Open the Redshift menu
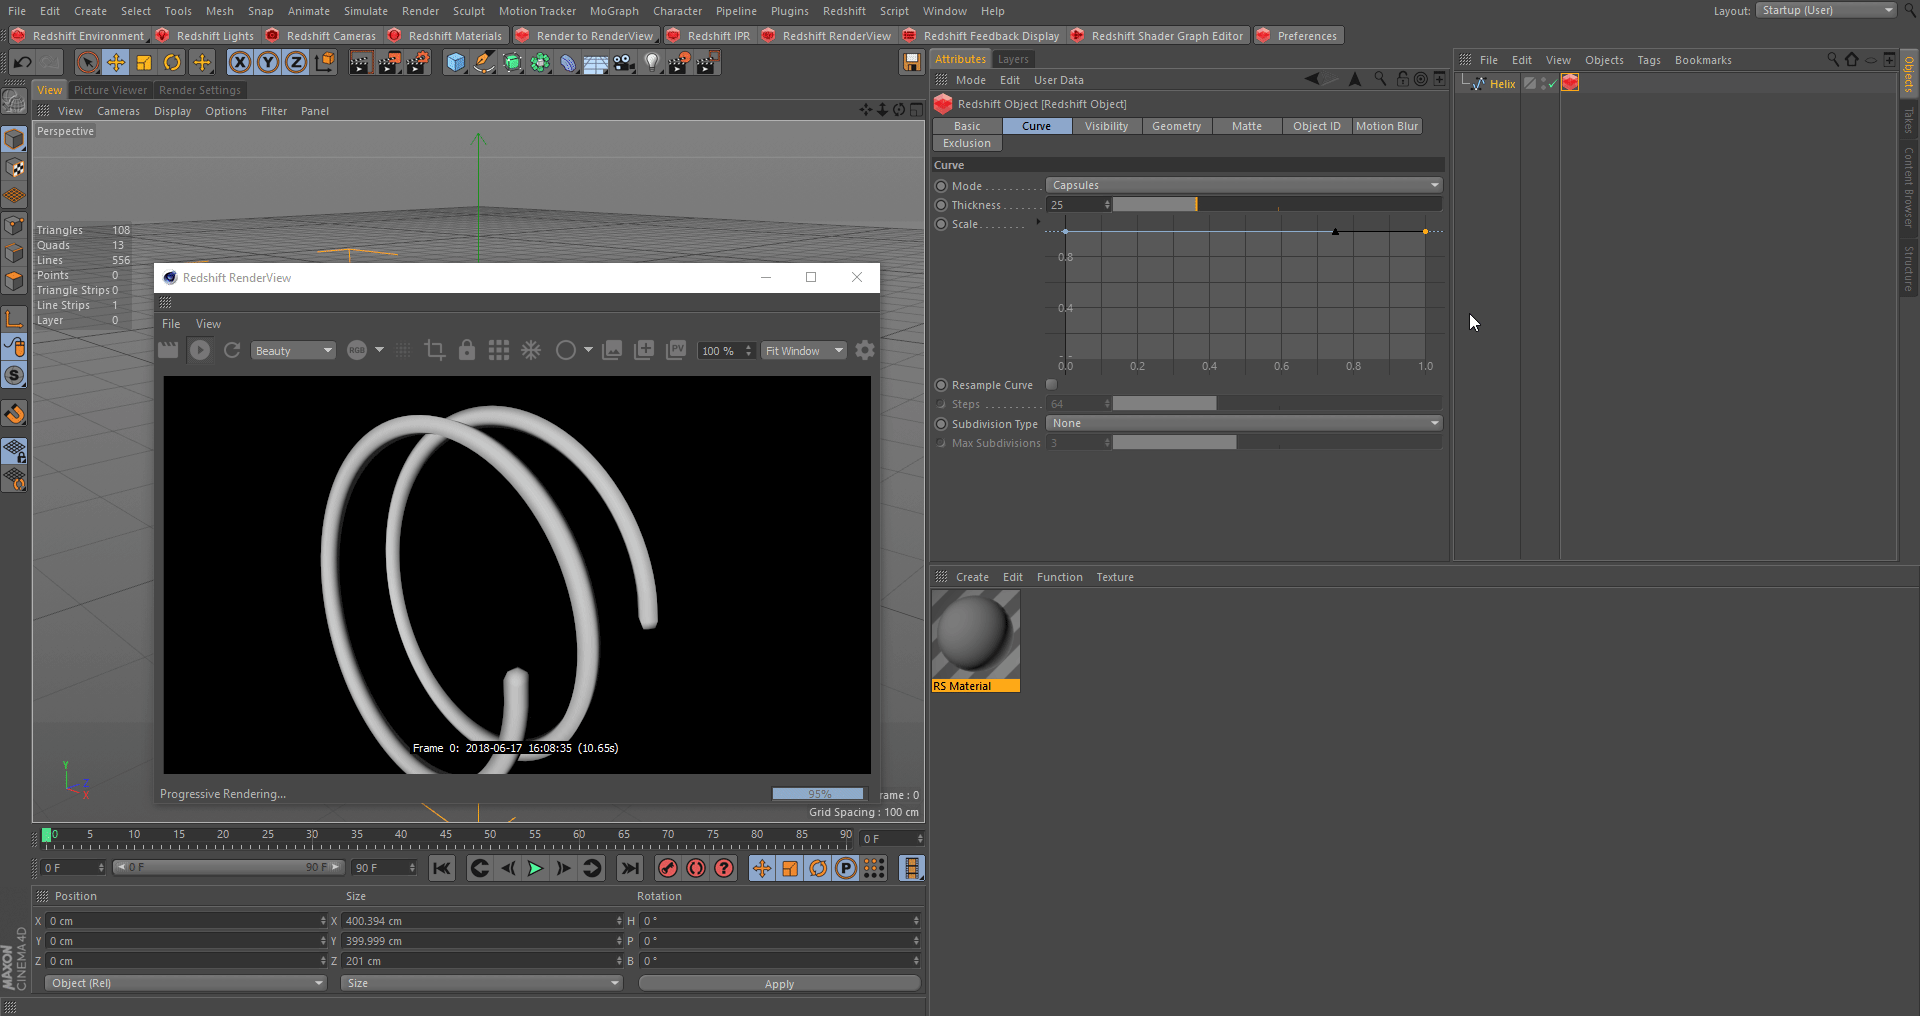 [844, 11]
